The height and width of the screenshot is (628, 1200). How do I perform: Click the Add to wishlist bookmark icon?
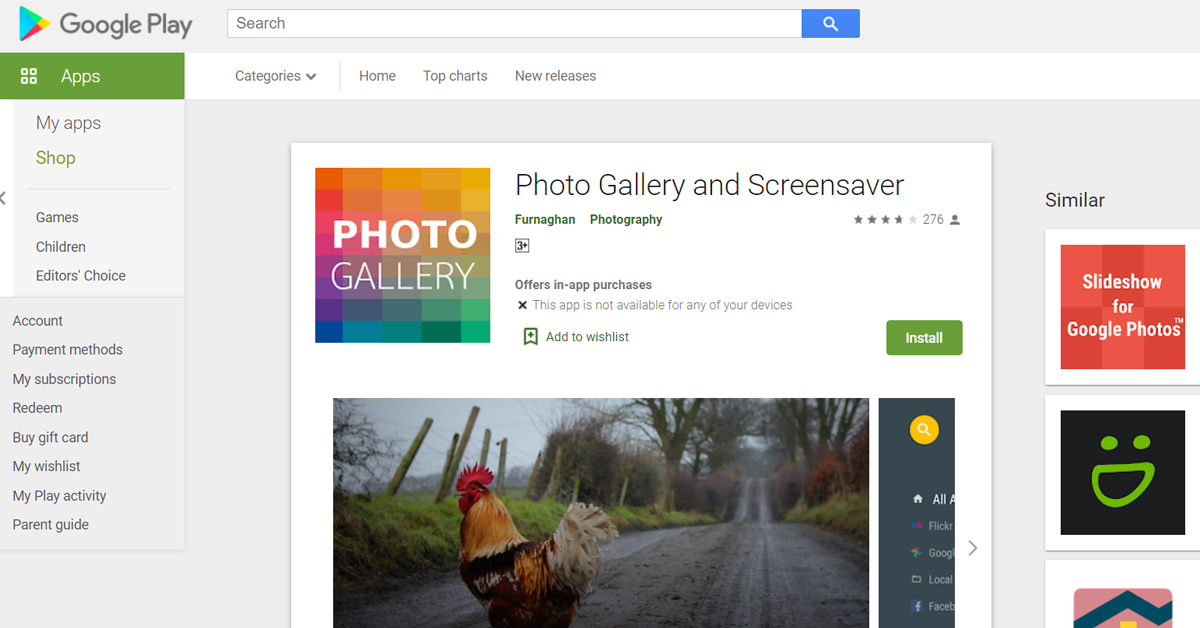[531, 337]
